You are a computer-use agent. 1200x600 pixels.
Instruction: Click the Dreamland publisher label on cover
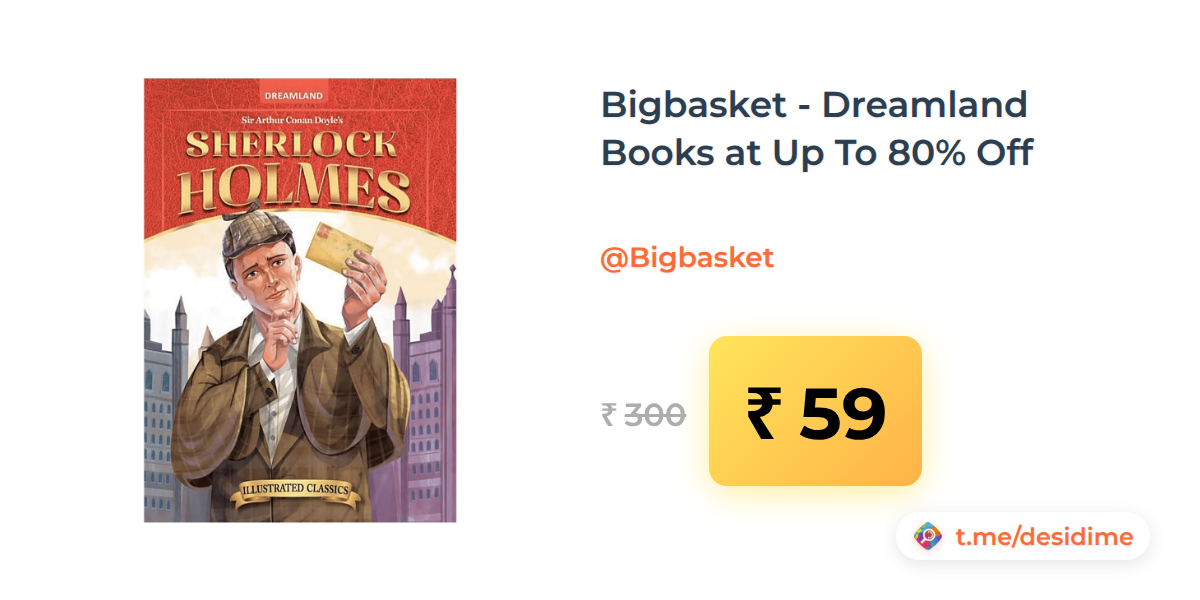[x=293, y=95]
